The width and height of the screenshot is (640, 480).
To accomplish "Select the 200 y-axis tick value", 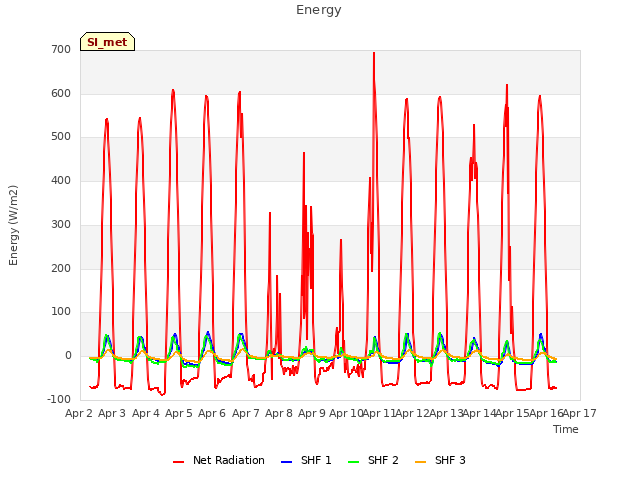I will [61, 269].
